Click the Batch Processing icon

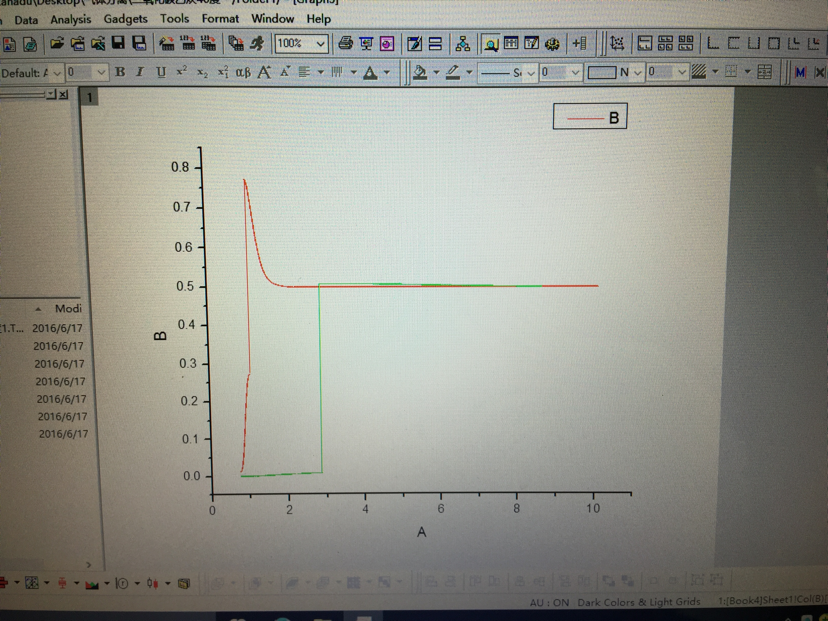[236, 43]
